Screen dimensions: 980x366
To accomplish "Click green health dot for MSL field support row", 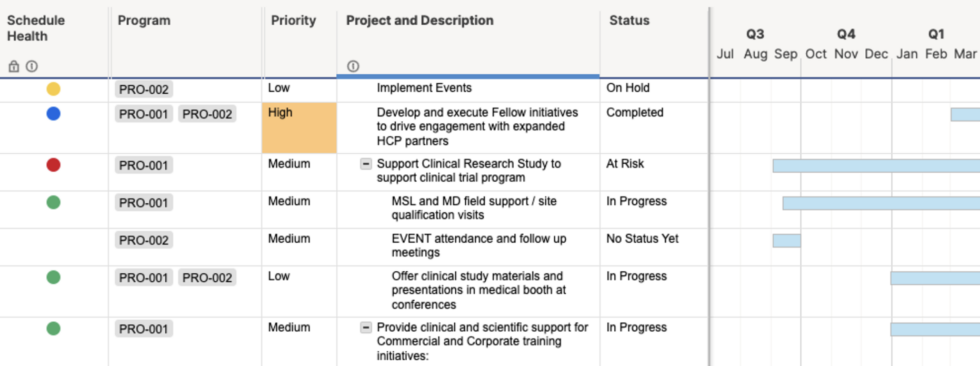I will tap(54, 202).
